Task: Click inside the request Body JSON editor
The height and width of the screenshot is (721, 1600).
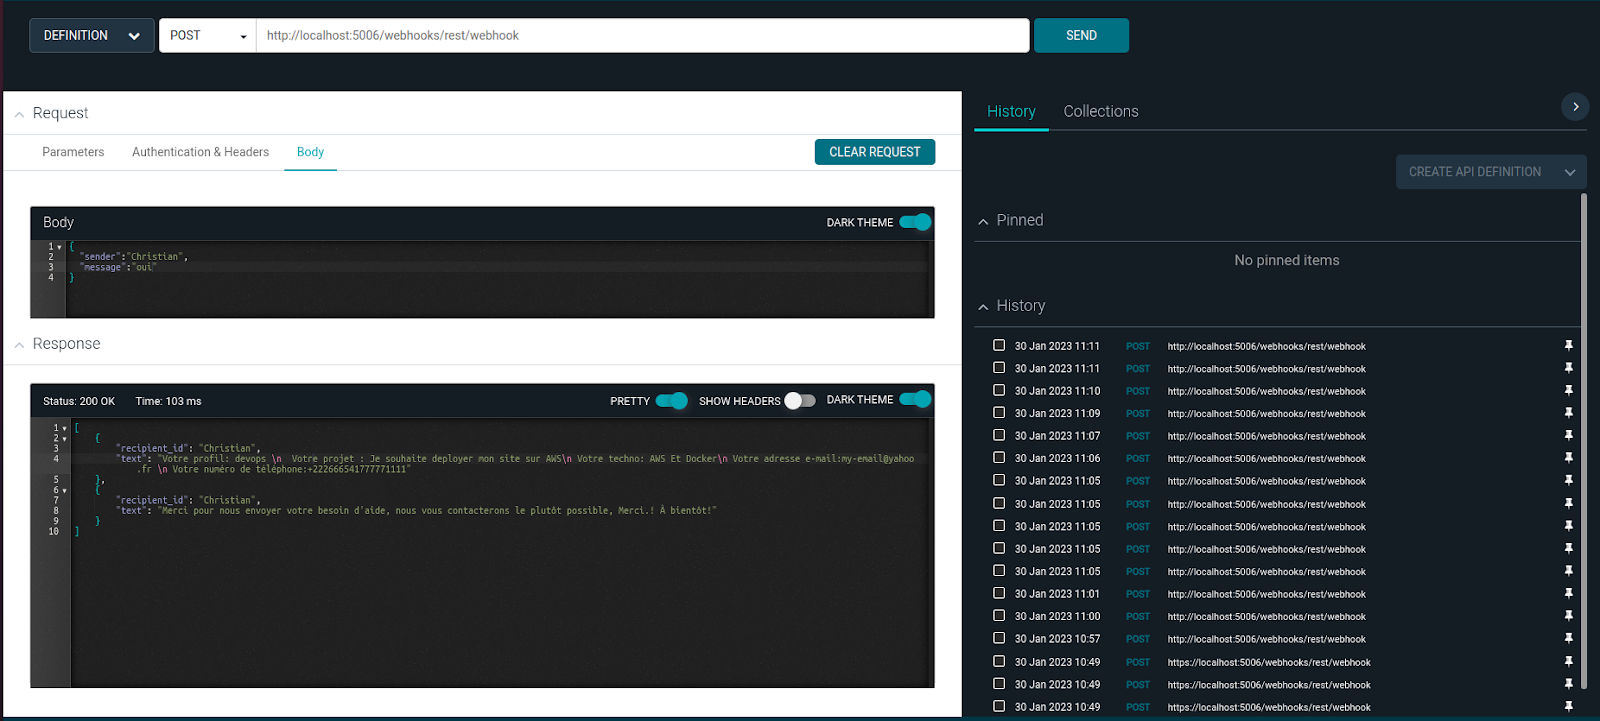Action: (500, 279)
